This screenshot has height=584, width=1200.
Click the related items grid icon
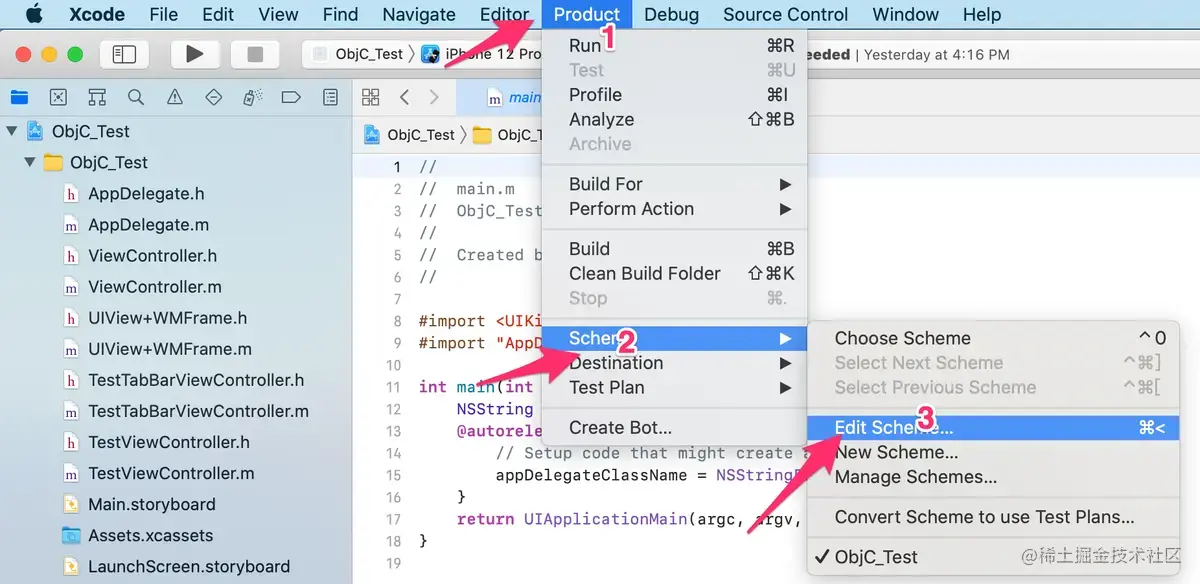[x=371, y=97]
